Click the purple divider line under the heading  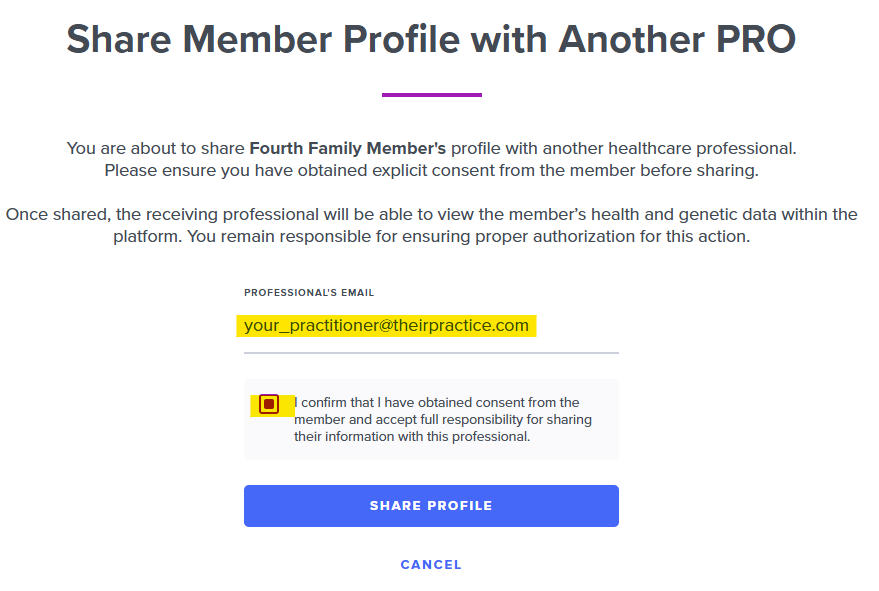coord(431,95)
